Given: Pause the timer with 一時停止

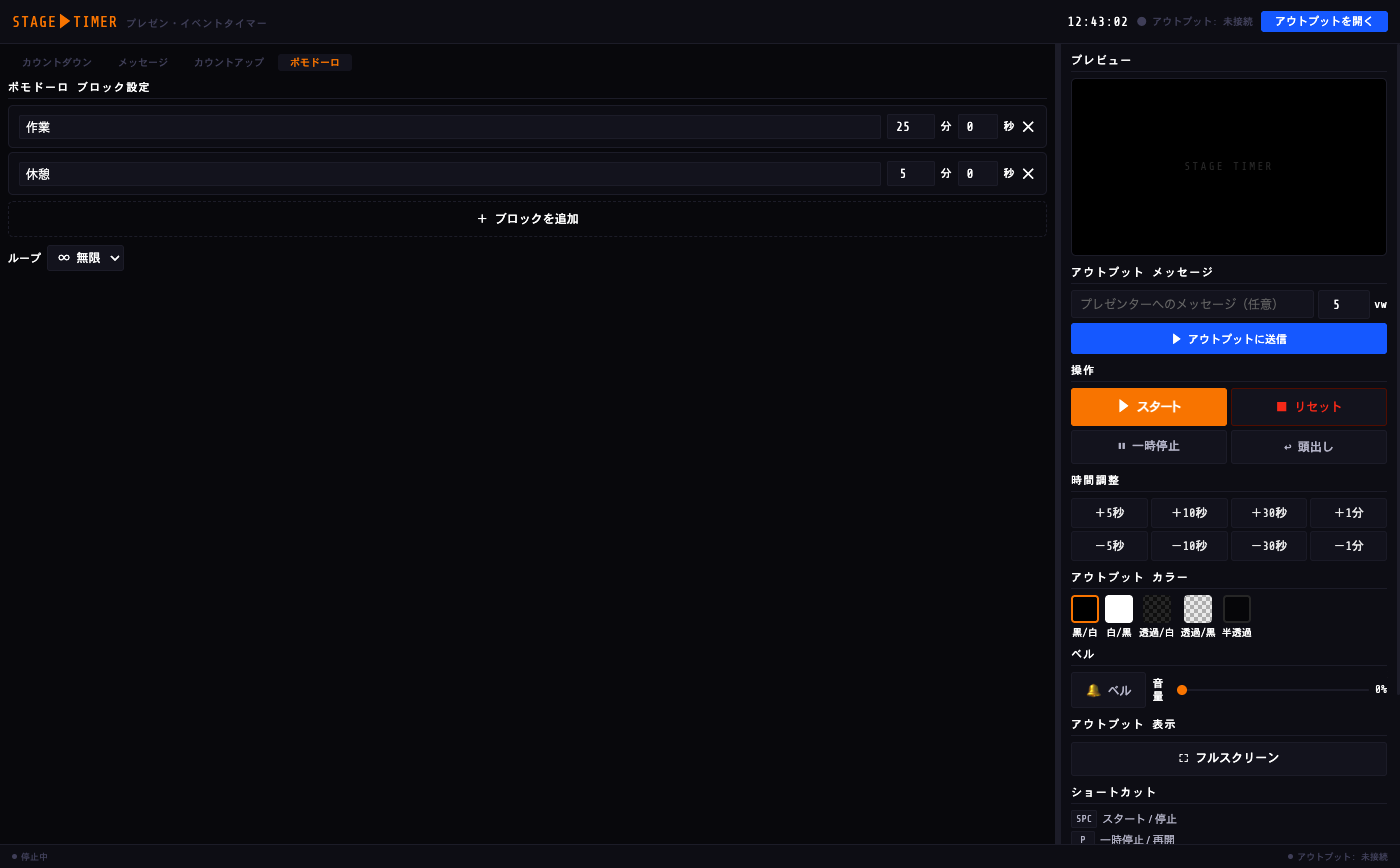Looking at the screenshot, I should tap(1149, 447).
